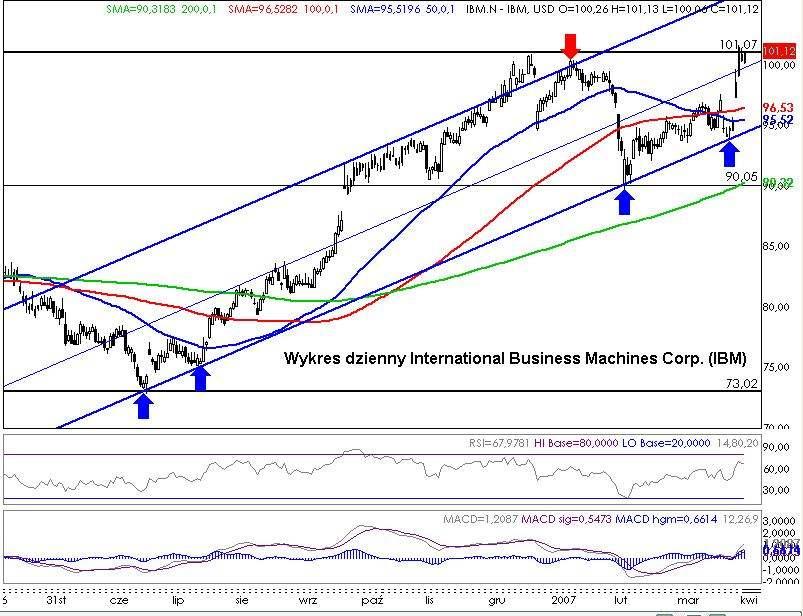Click the -1,0000 value on MACD axis
Viewport: 803px width, 616px height.
click(780, 569)
